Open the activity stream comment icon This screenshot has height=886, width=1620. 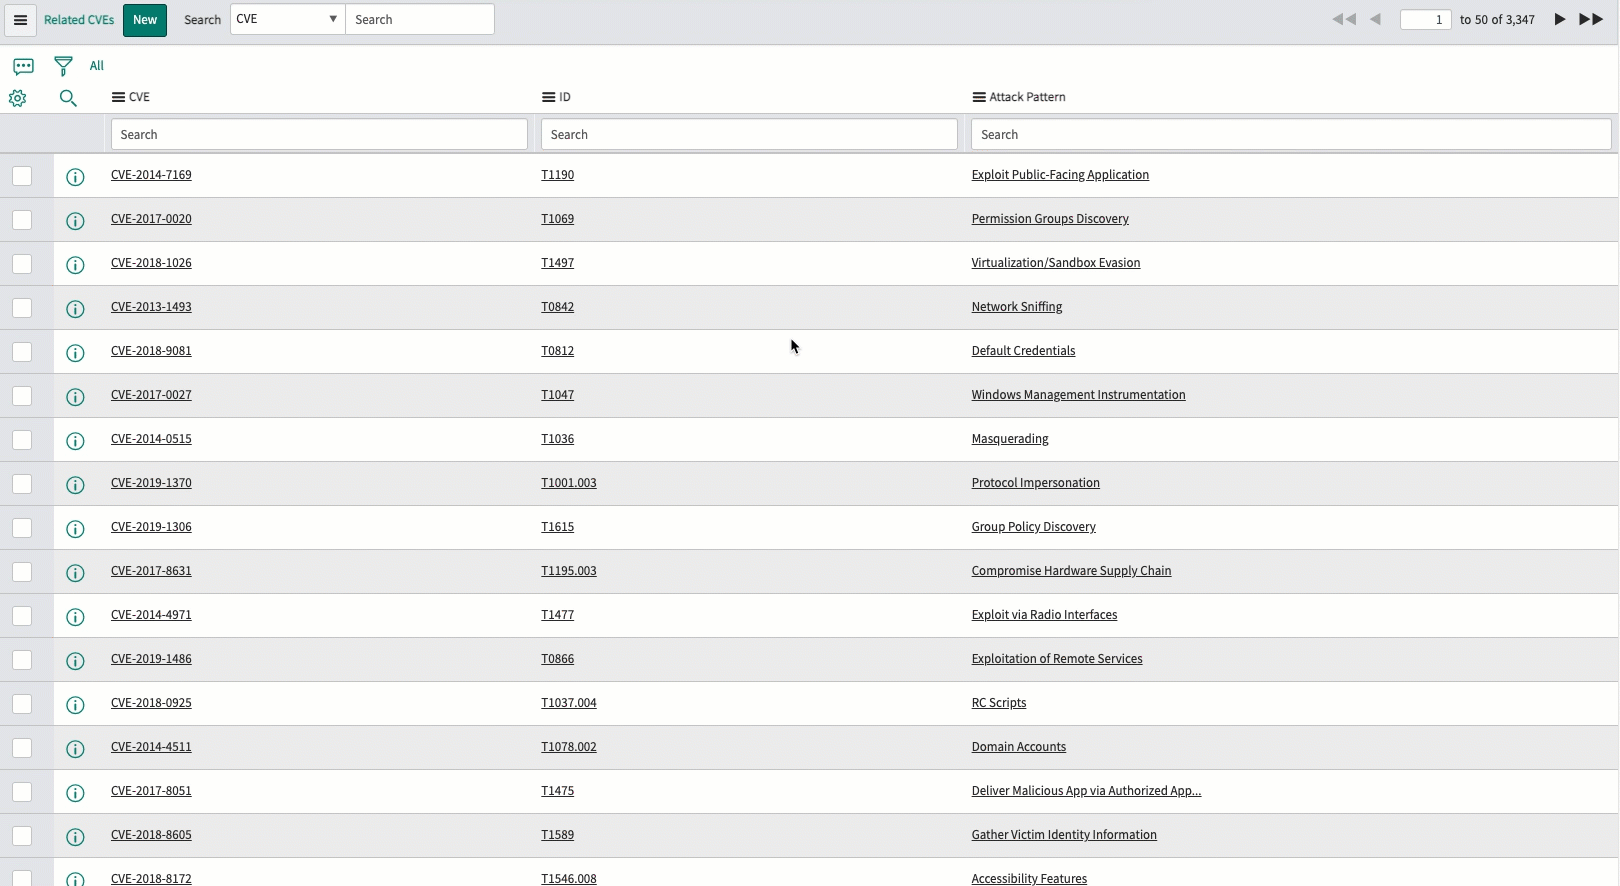[24, 66]
